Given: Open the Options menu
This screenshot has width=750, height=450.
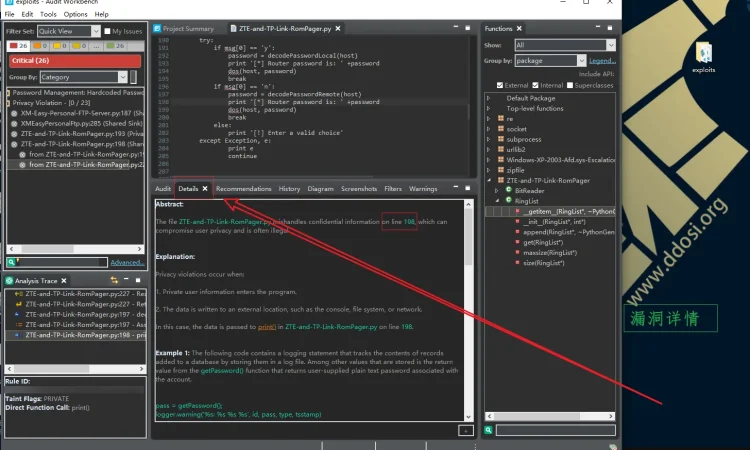Looking at the screenshot, I should coord(76,14).
